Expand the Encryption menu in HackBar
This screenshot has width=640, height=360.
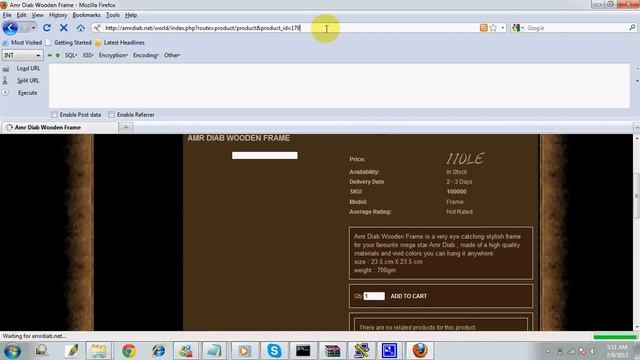(113, 55)
